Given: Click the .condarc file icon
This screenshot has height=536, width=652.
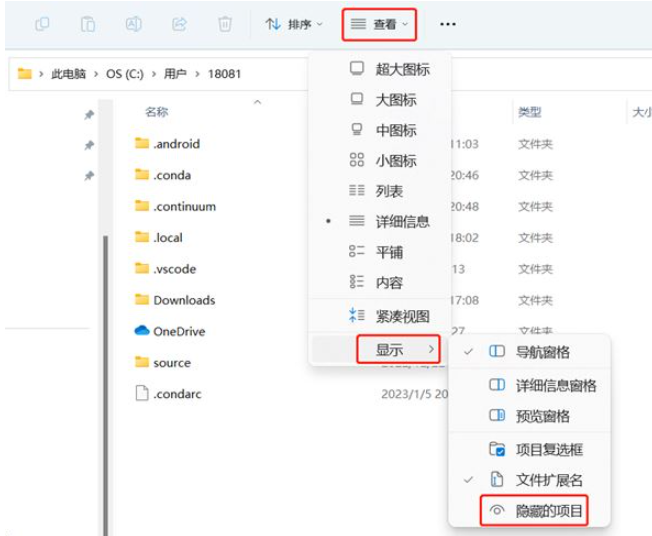Looking at the screenshot, I should click(142, 393).
